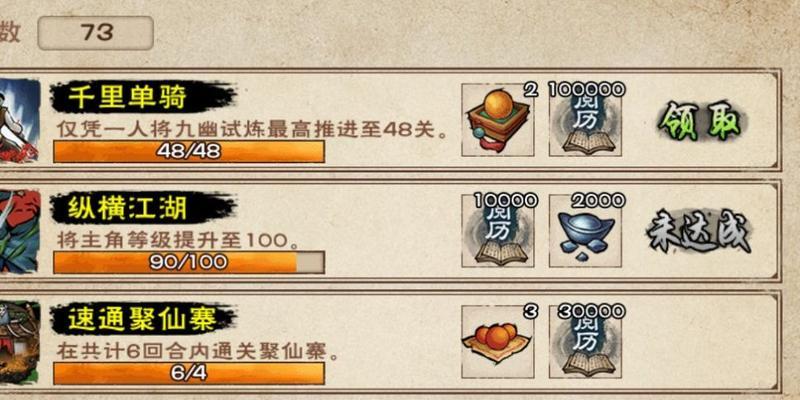Viewport: 800px width, 400px height.
Task: Tap the 30000 阅历 book reward icon
Action: pyautogui.click(x=585, y=342)
